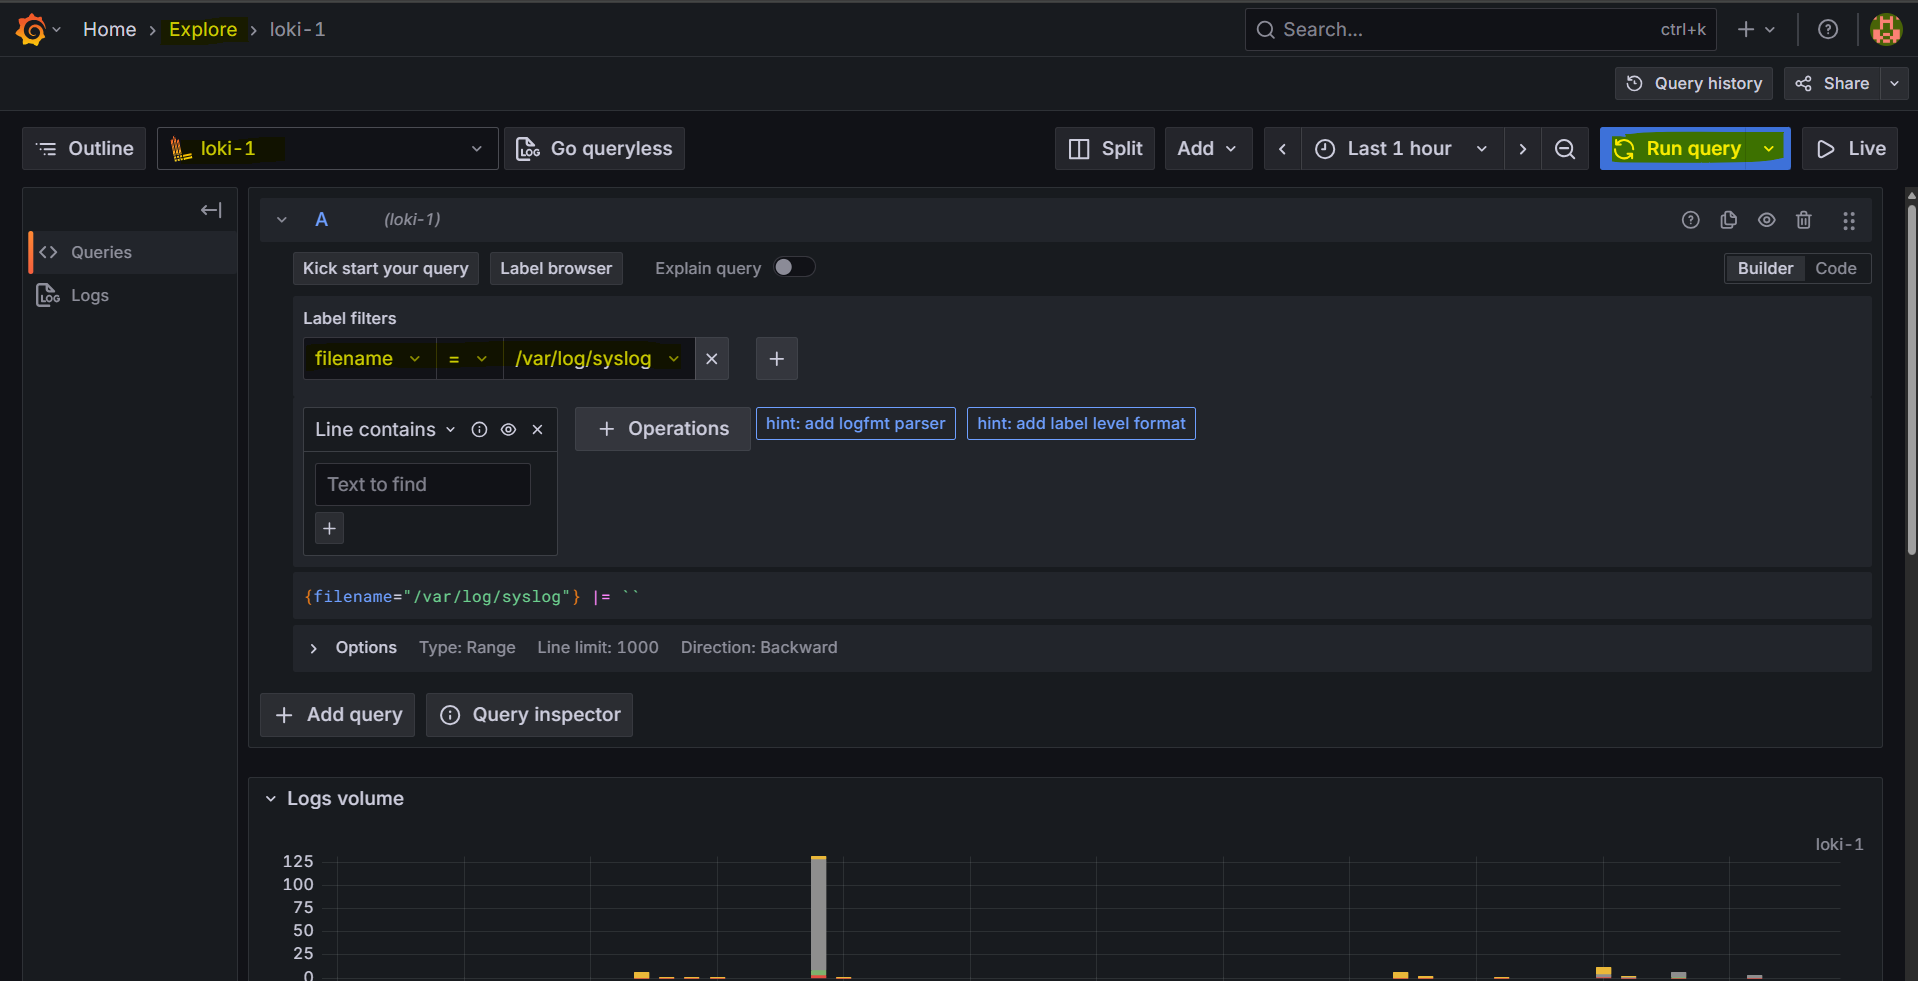
Task: Click the Share button
Action: pyautogui.click(x=1832, y=84)
